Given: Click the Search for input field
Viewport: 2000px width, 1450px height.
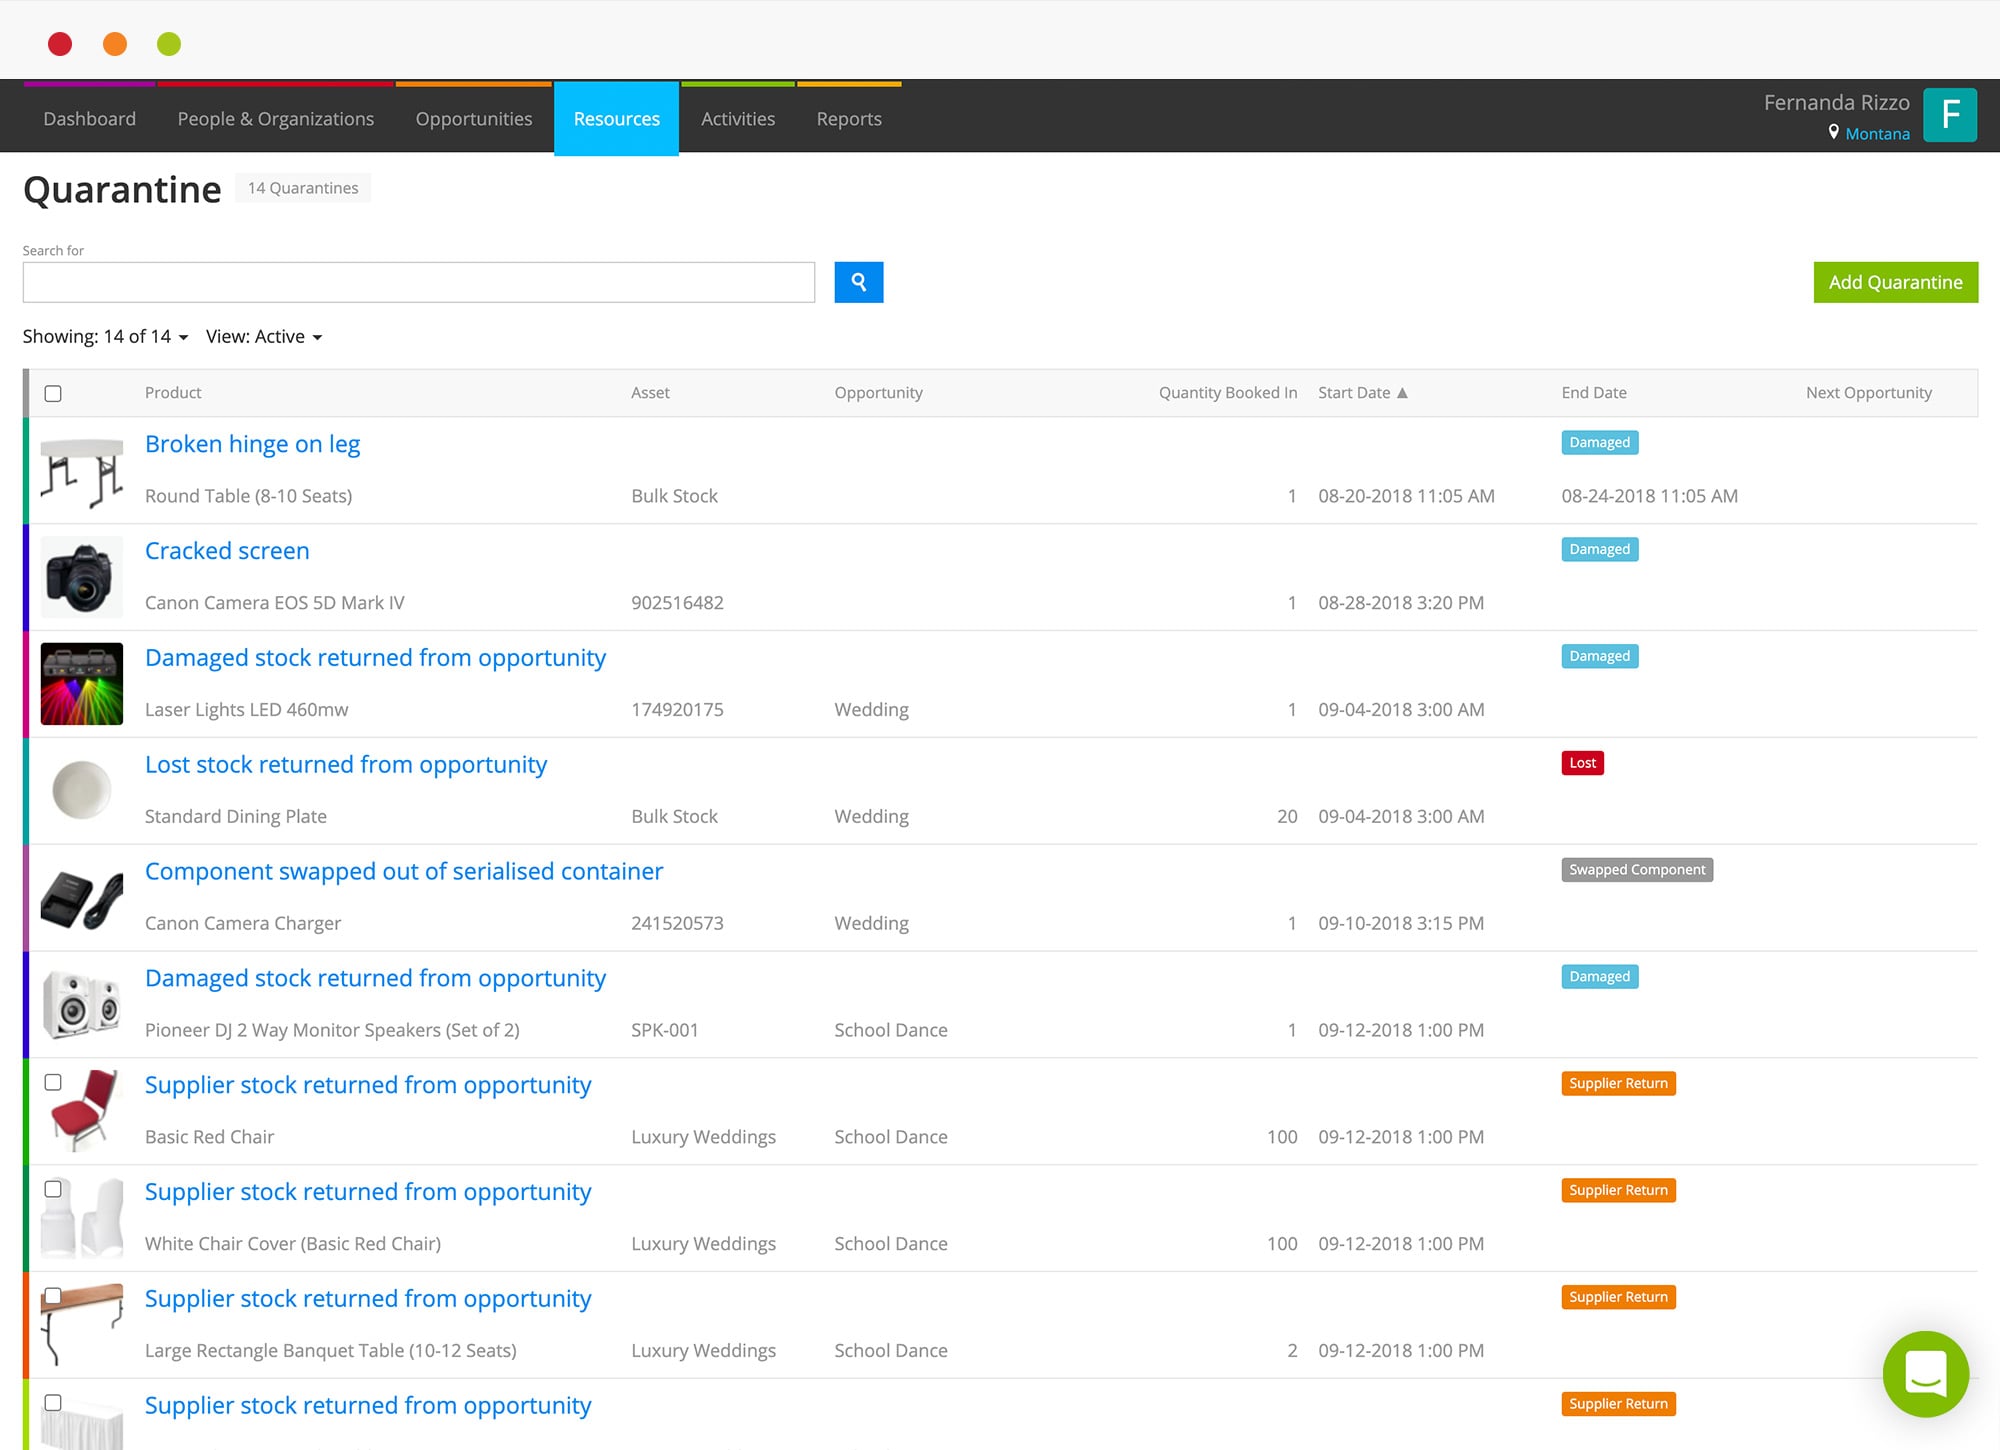Looking at the screenshot, I should tap(419, 282).
